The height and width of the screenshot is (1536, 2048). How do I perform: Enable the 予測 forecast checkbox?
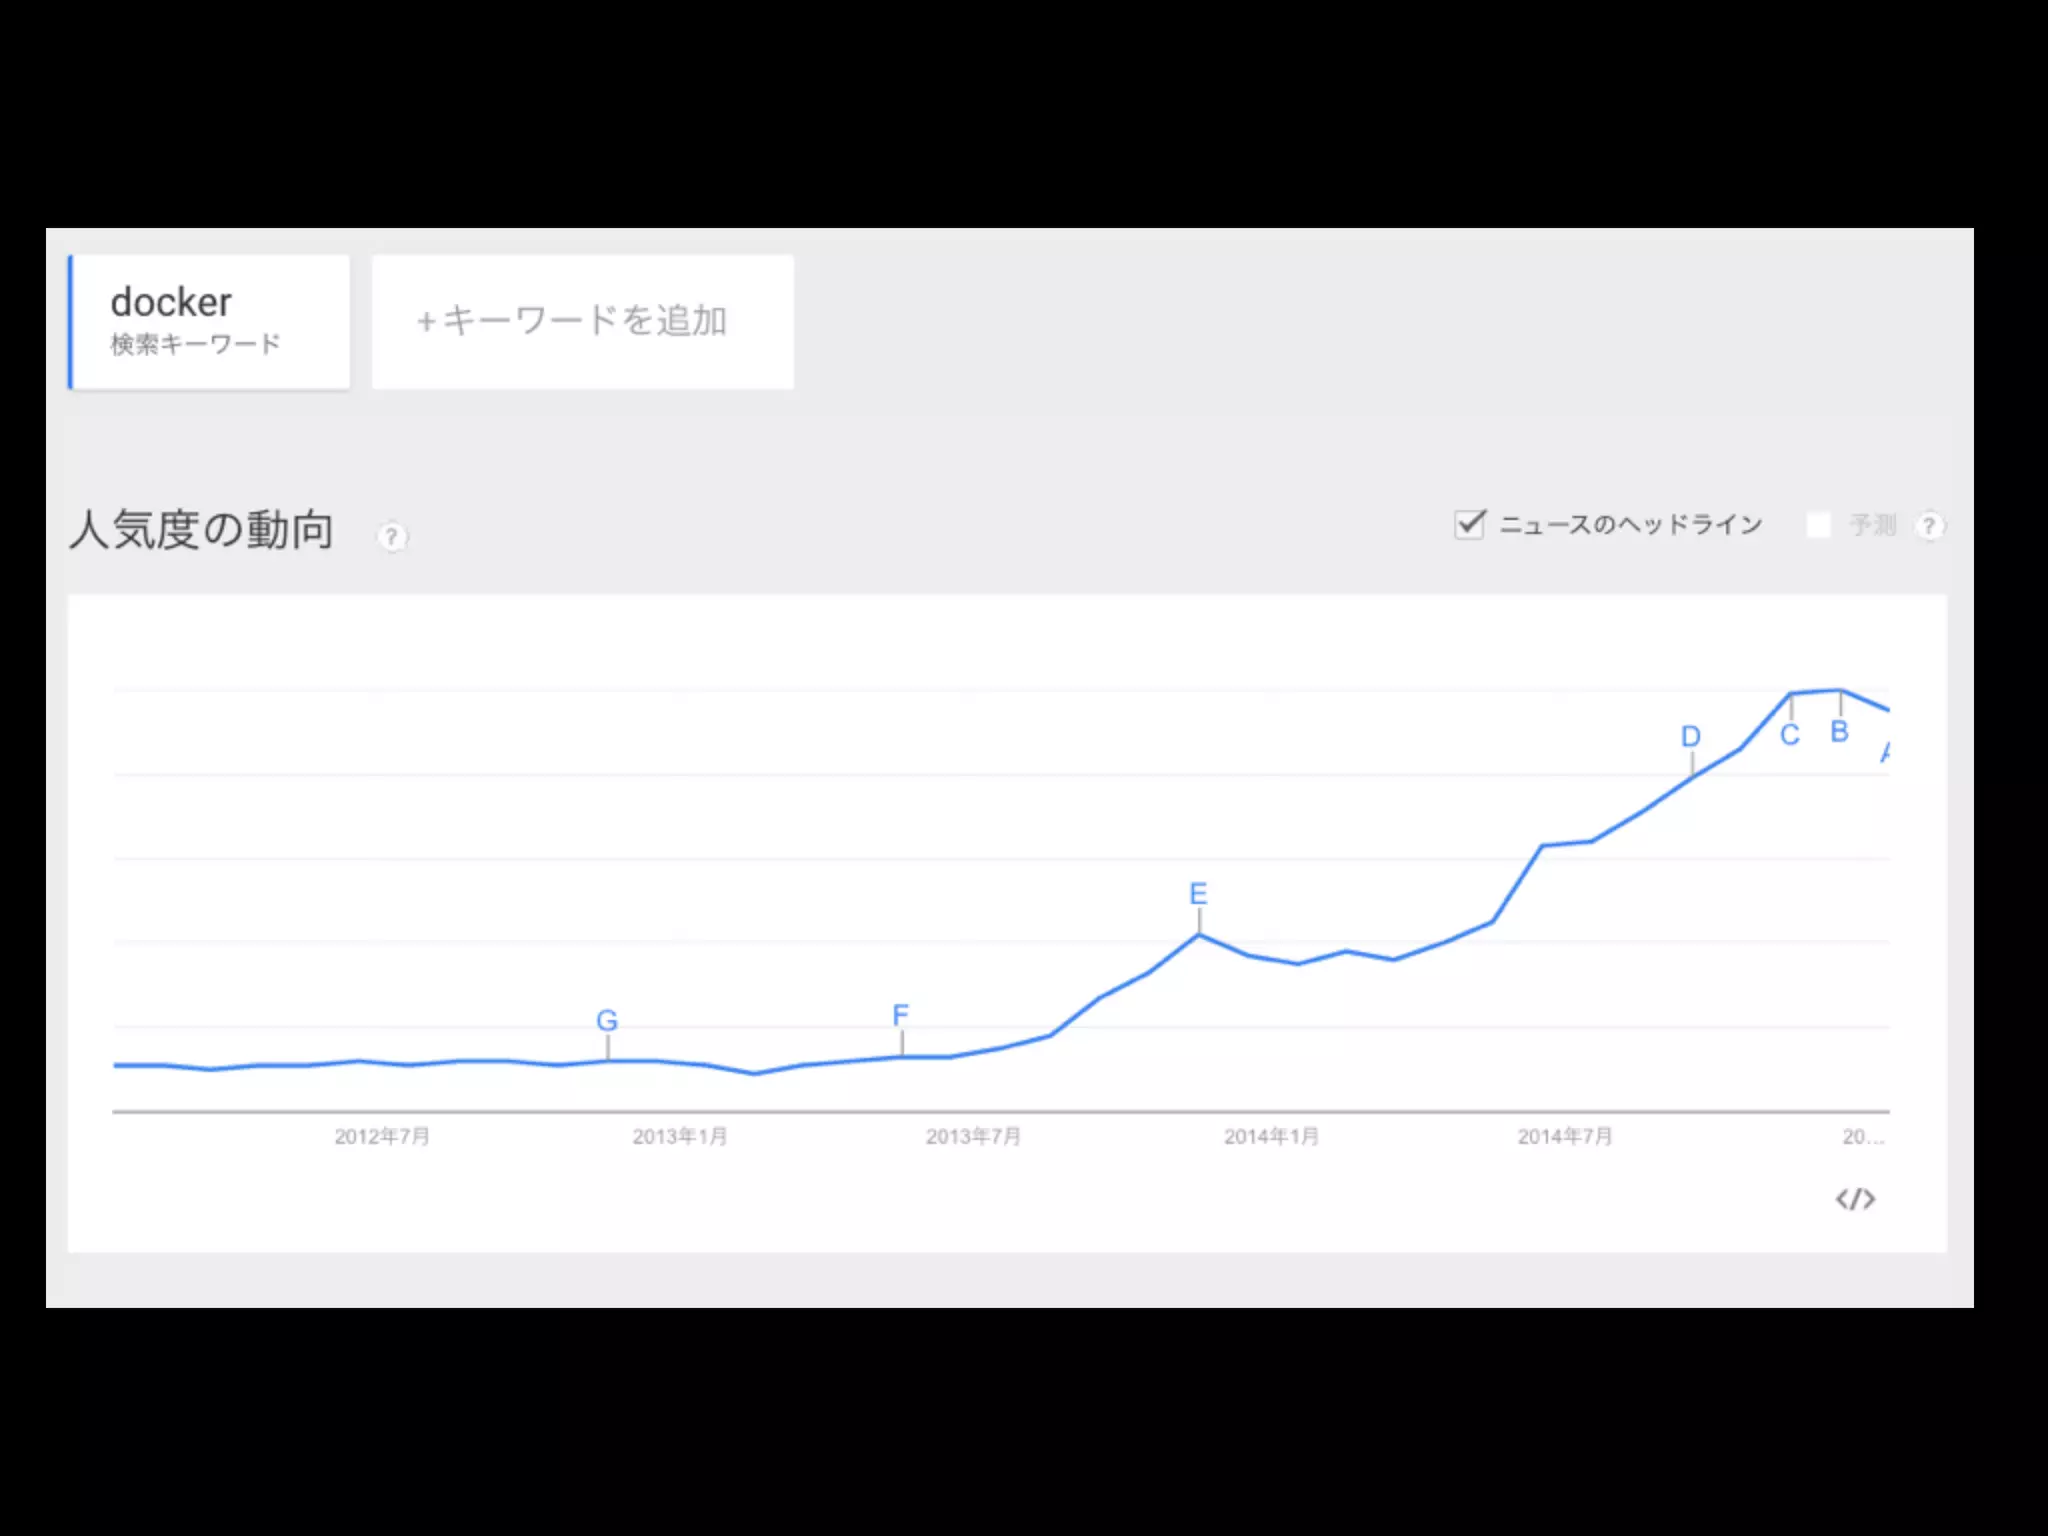1818,525
